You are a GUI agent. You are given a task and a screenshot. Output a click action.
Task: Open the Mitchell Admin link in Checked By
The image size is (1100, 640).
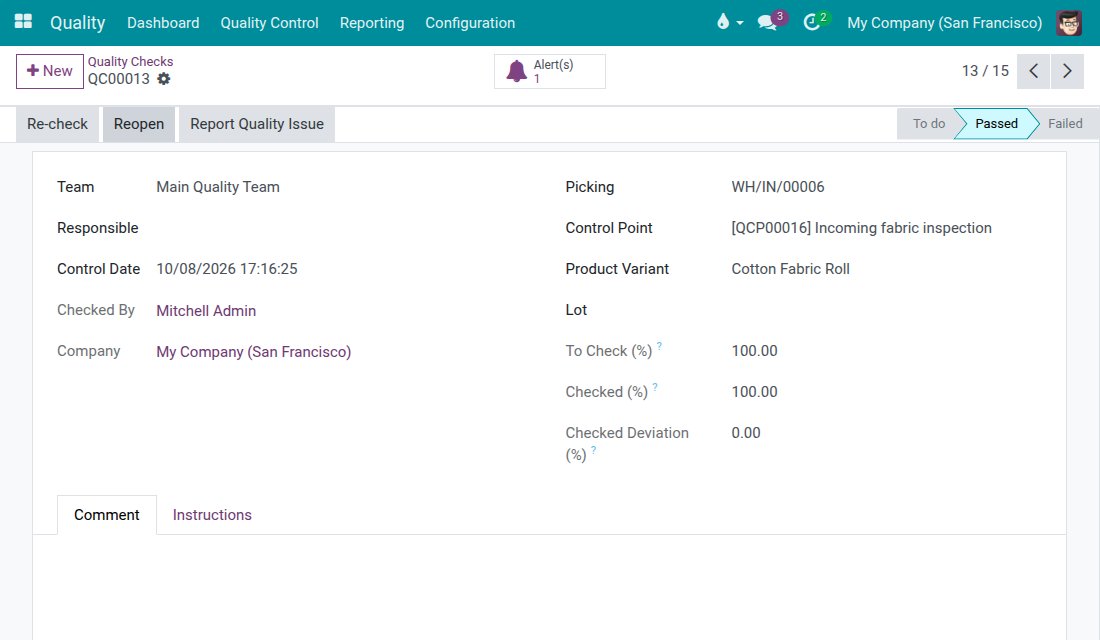[x=206, y=311]
